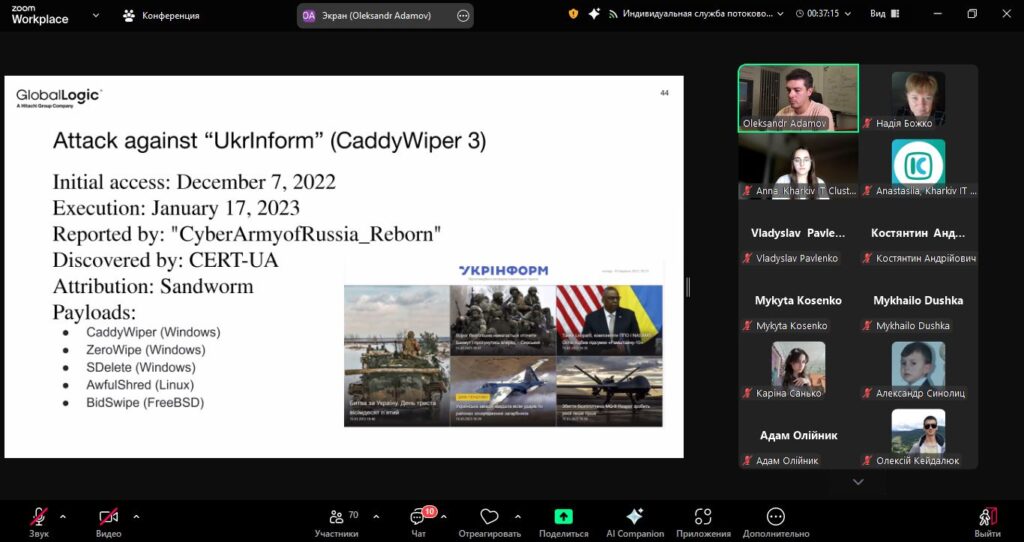The height and width of the screenshot is (542, 1024).
Task: Click the GlobalLogic logo on the slide
Action: (x=59, y=97)
